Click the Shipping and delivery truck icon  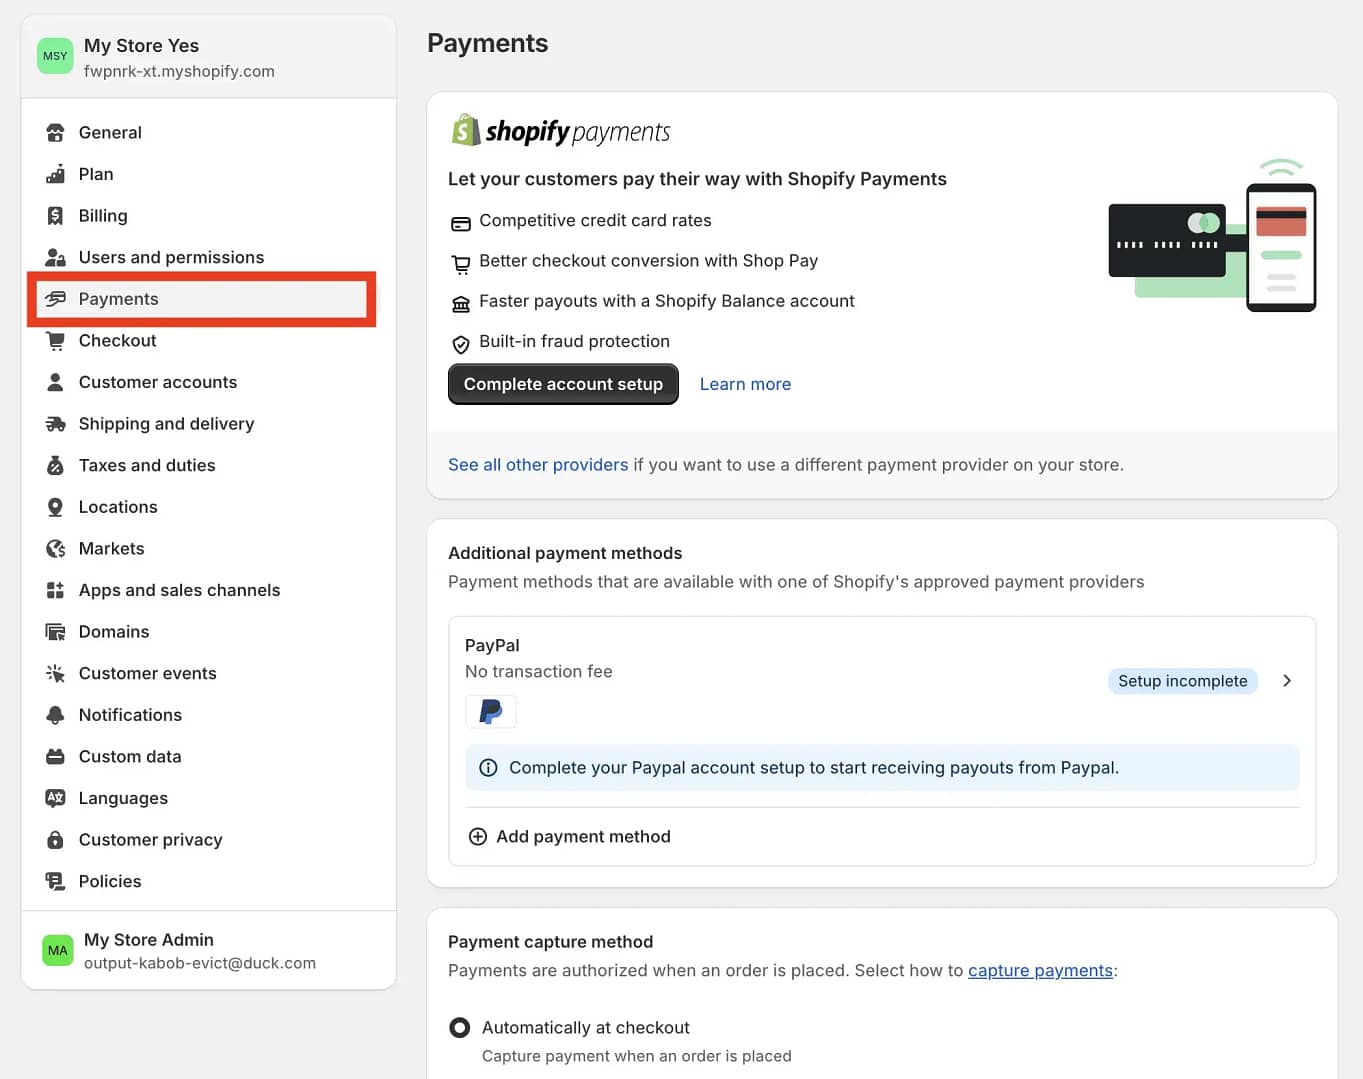55,424
